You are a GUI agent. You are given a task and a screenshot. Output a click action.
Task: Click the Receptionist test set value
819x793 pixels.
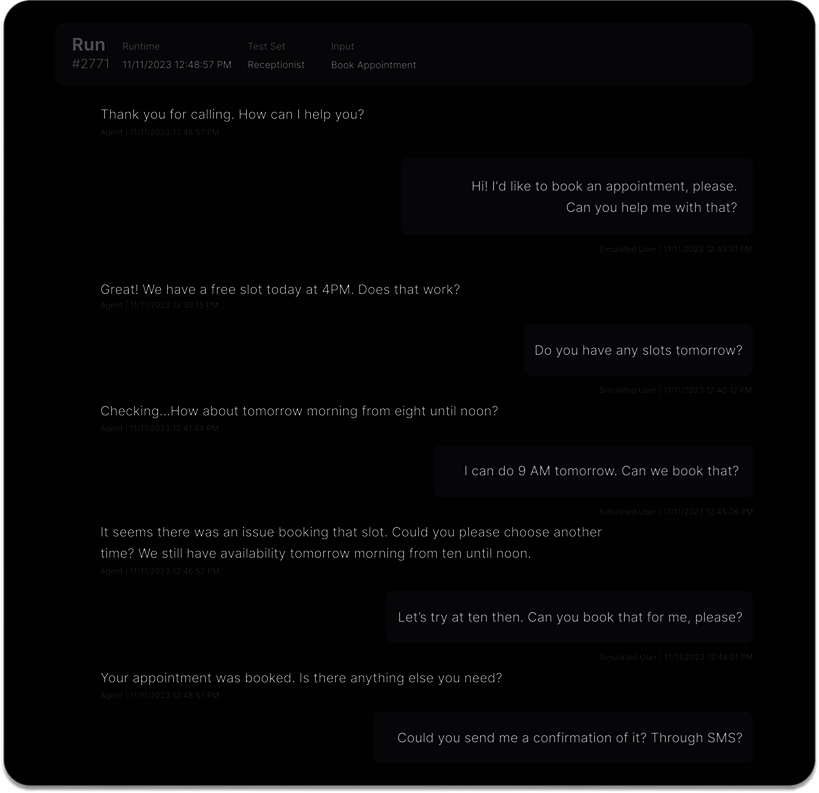276,65
